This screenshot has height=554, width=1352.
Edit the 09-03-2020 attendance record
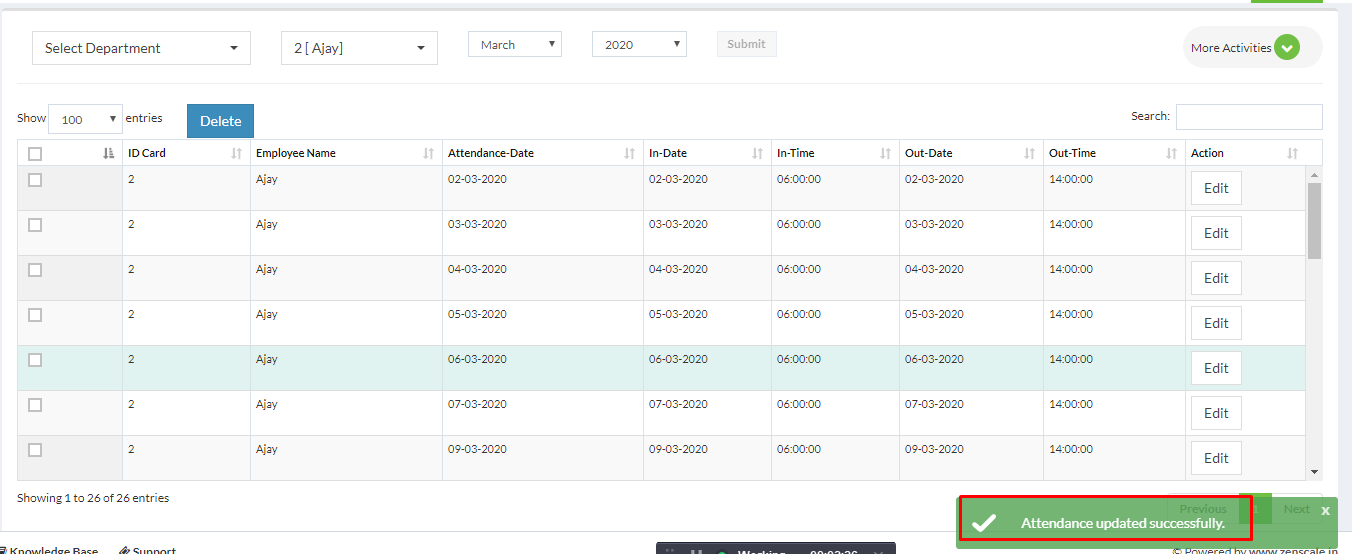click(1216, 458)
